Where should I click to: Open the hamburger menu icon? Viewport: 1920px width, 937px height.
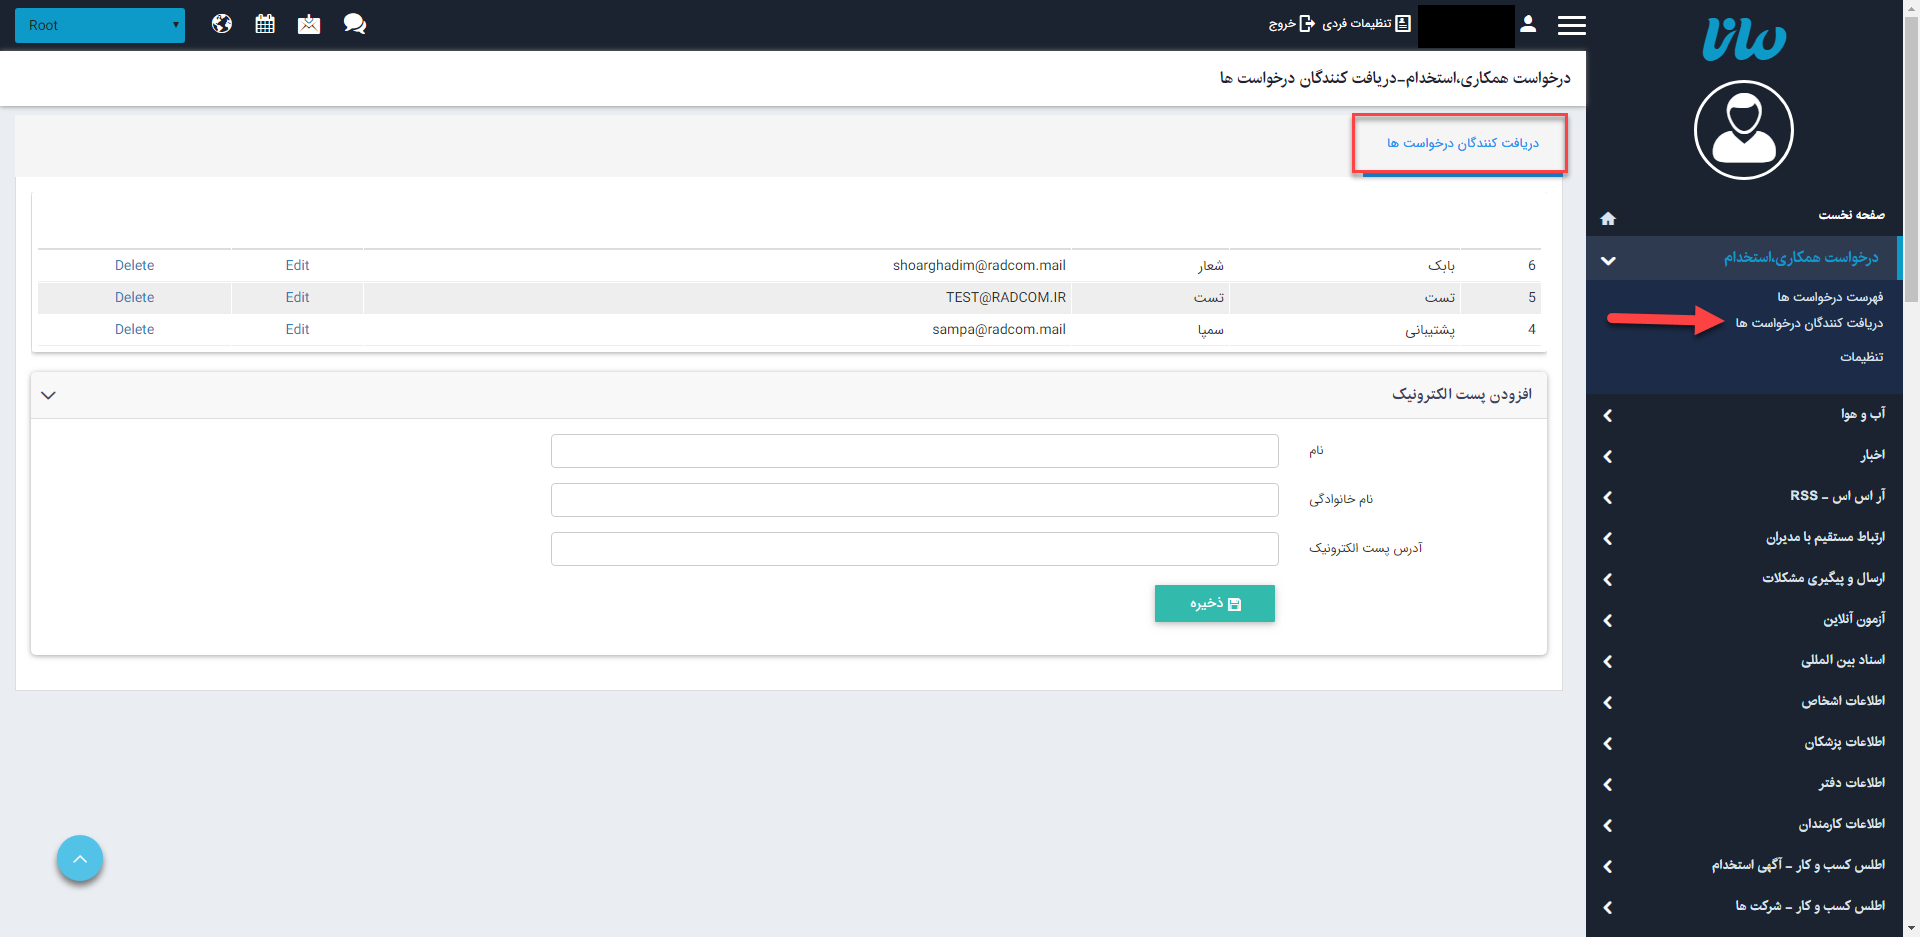(x=1571, y=25)
